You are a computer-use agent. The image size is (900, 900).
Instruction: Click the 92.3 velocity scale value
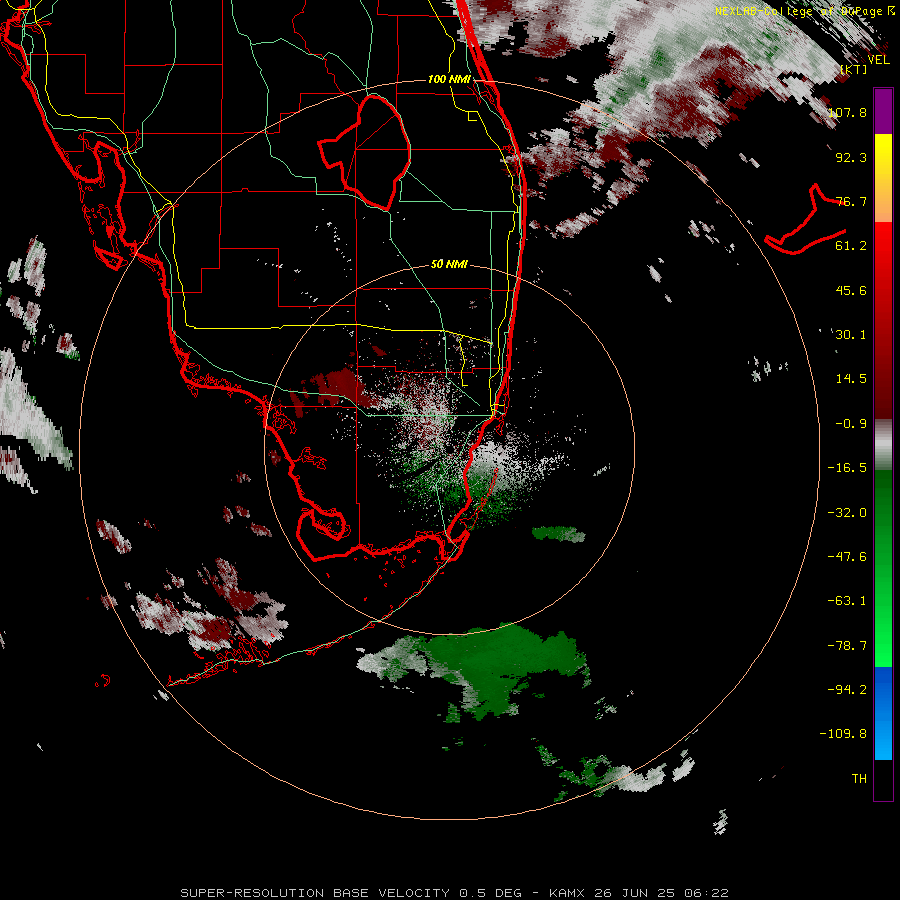pyautogui.click(x=851, y=157)
